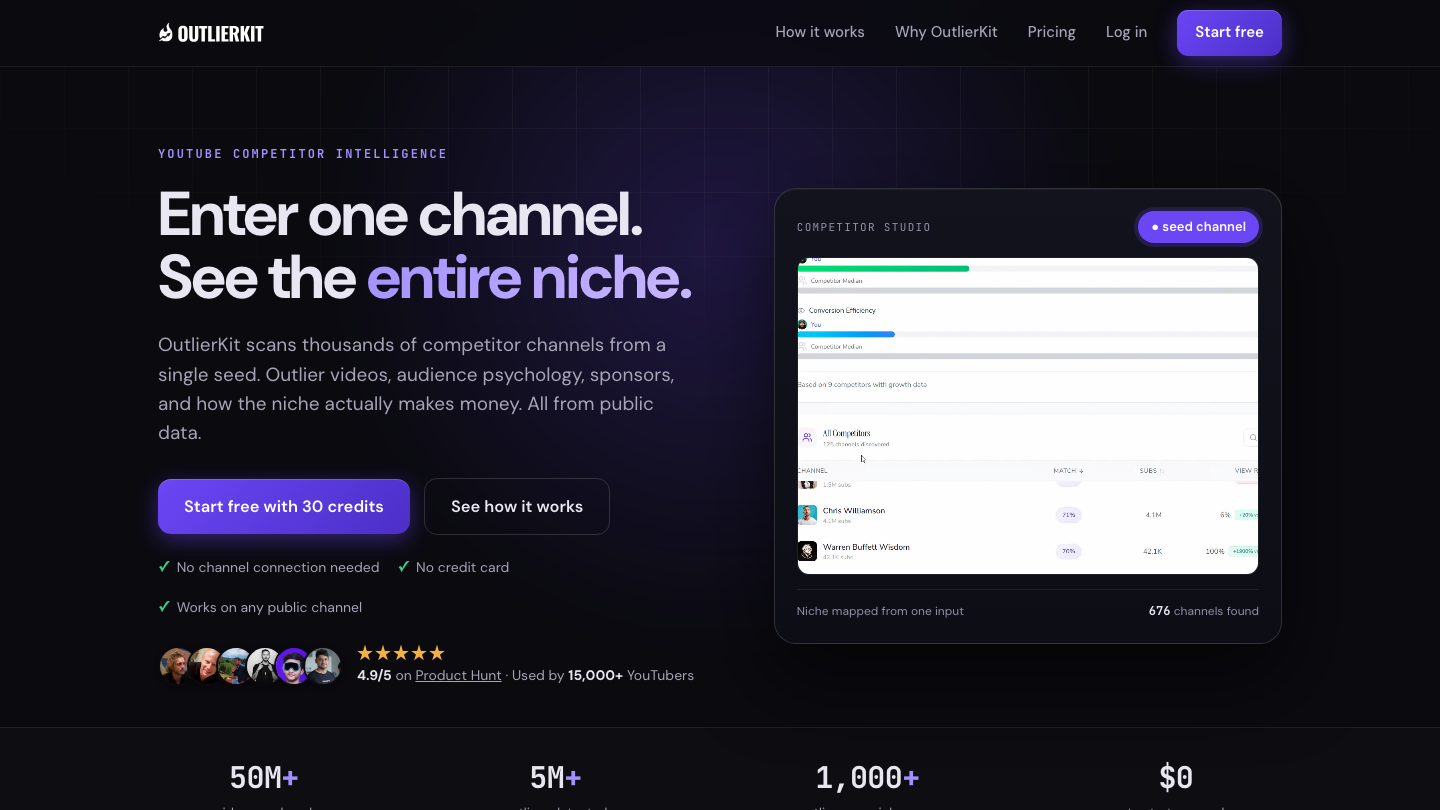
Task: Click the bald man user avatar
Action: (206, 666)
